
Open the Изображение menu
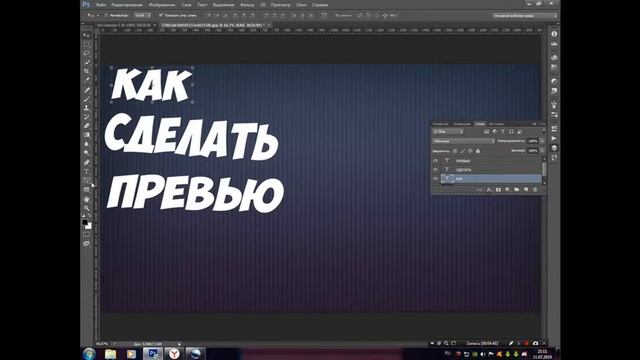162,5
